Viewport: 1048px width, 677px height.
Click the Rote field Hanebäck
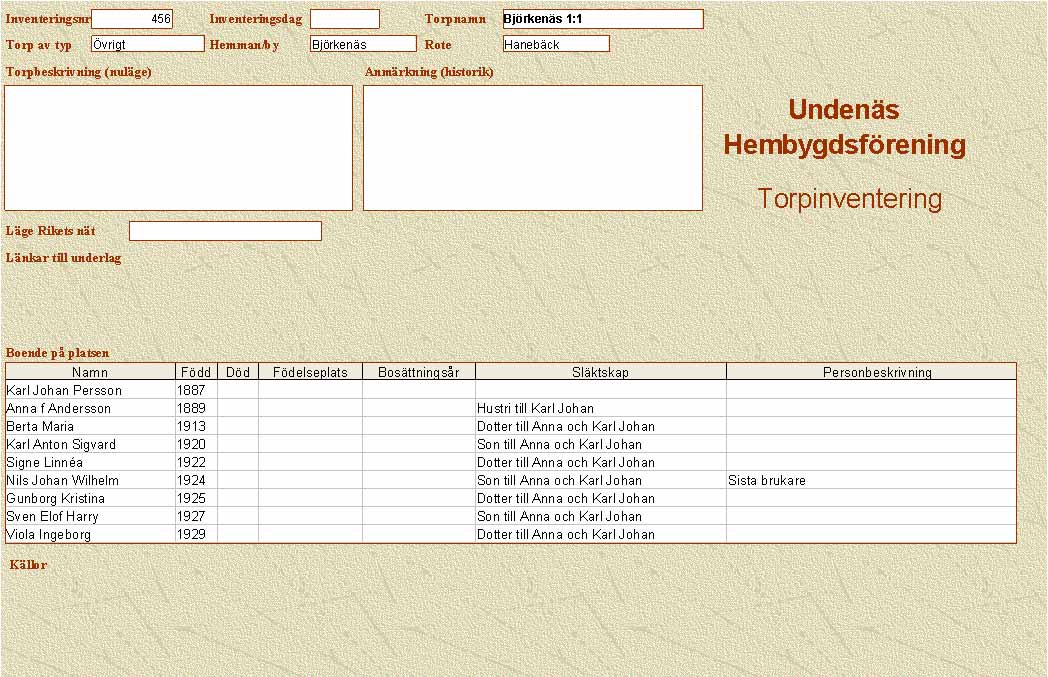556,44
